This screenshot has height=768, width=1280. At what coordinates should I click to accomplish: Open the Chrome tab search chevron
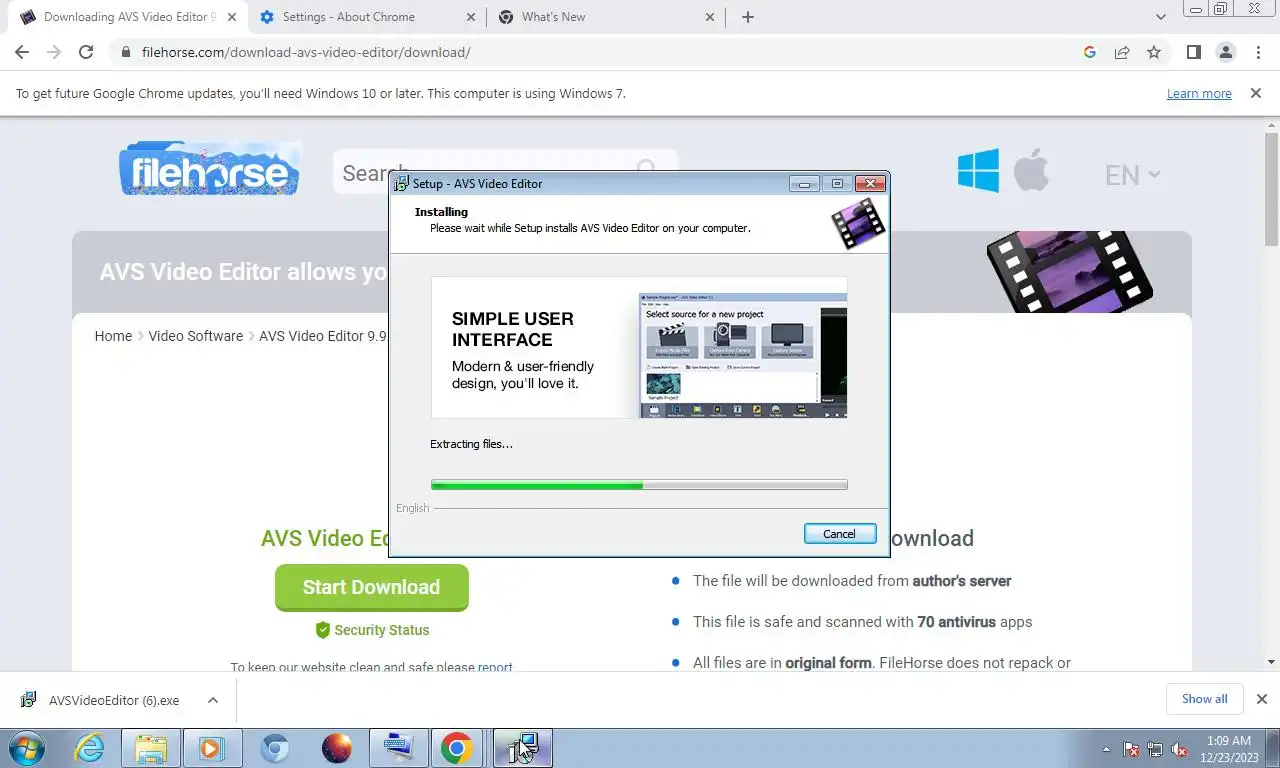(x=1161, y=17)
